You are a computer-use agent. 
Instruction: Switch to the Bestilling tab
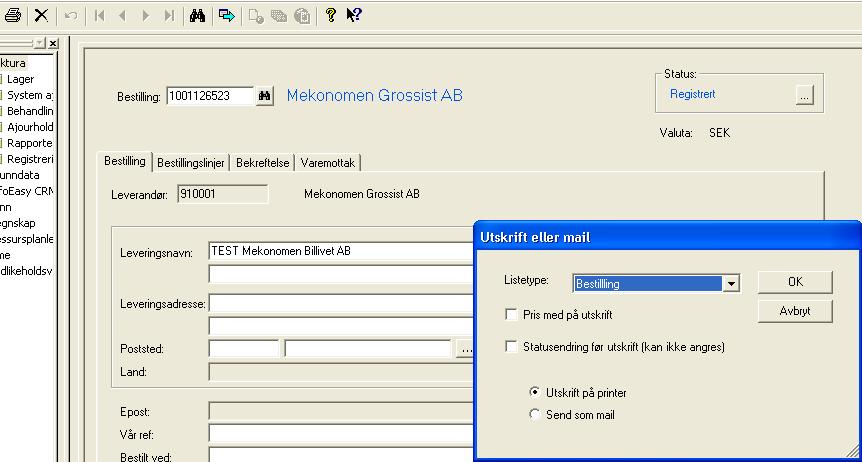pos(125,161)
